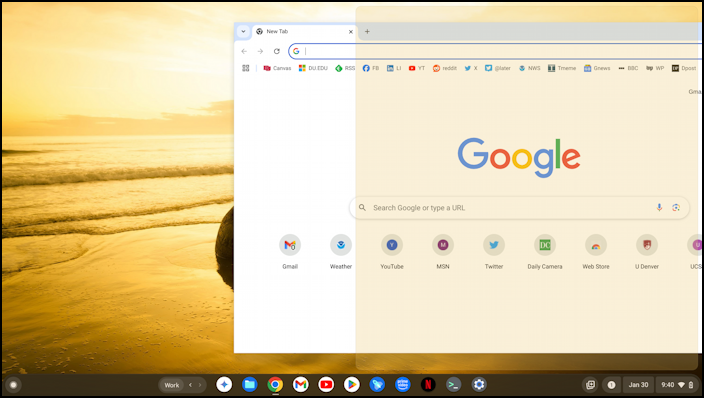Click the Search Google or type a URL box

coord(519,208)
